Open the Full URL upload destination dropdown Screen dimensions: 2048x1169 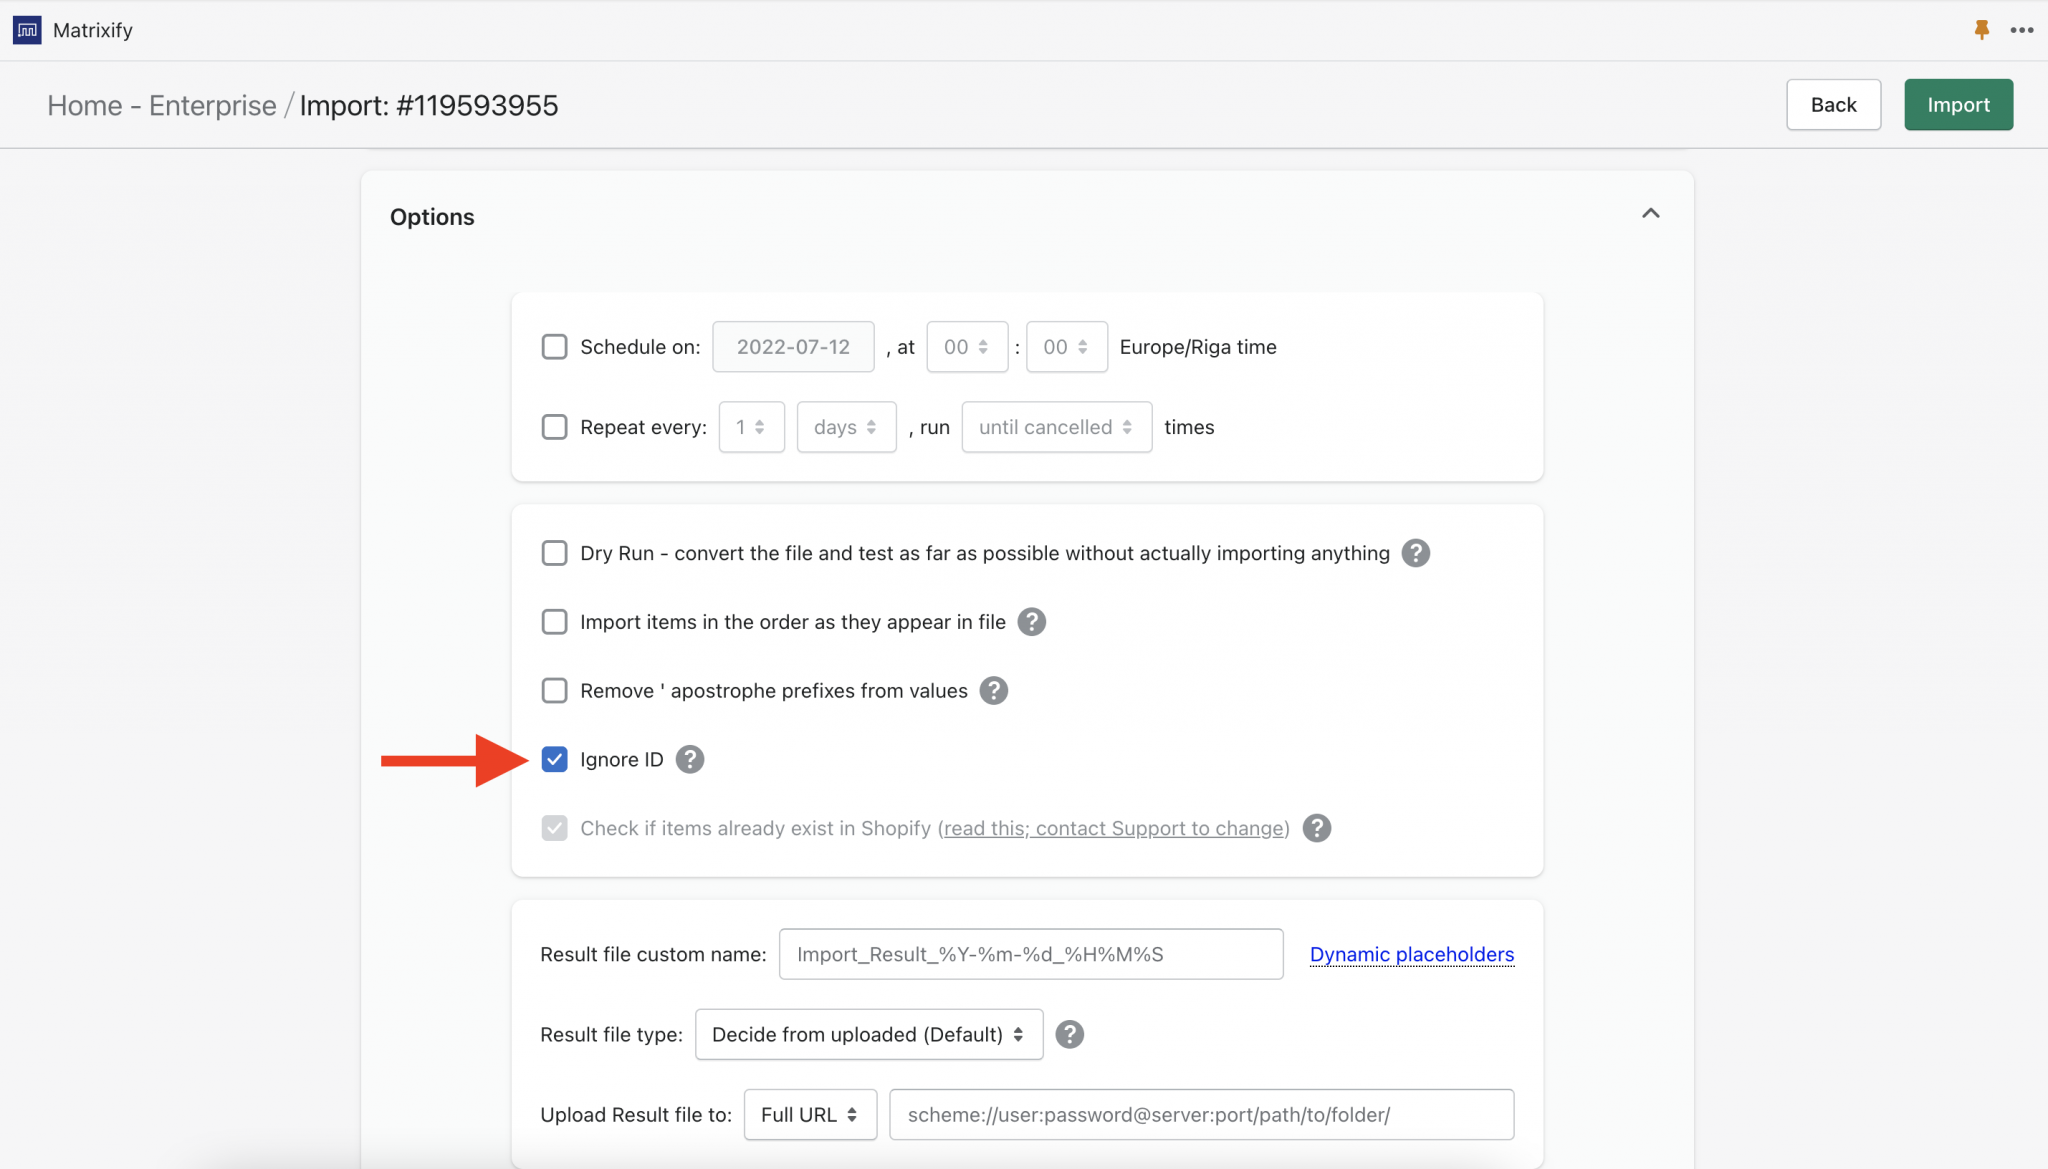click(810, 1114)
